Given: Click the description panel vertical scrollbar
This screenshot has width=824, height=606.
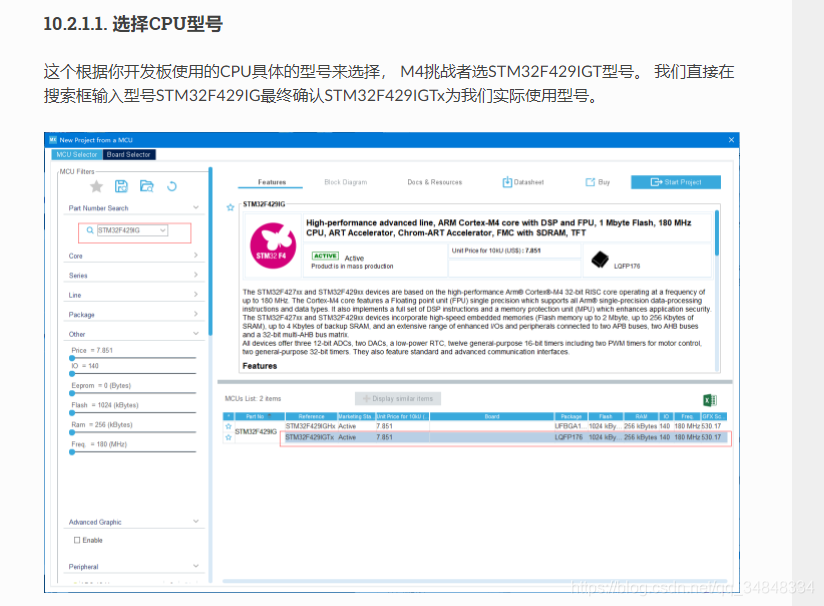Looking at the screenshot, I should tap(717, 233).
